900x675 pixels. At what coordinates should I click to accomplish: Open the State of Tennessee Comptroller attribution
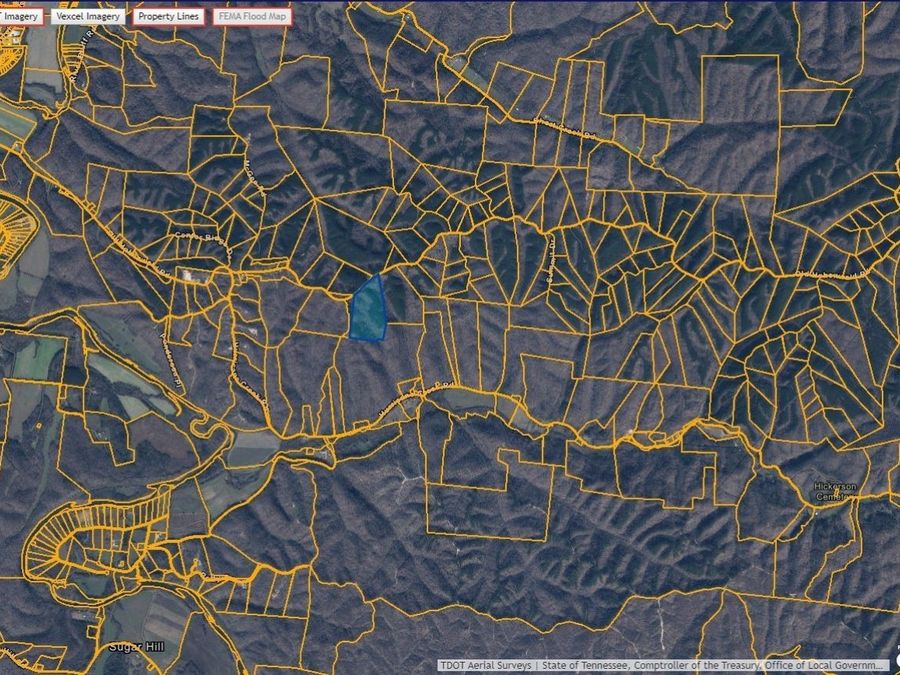(x=713, y=665)
